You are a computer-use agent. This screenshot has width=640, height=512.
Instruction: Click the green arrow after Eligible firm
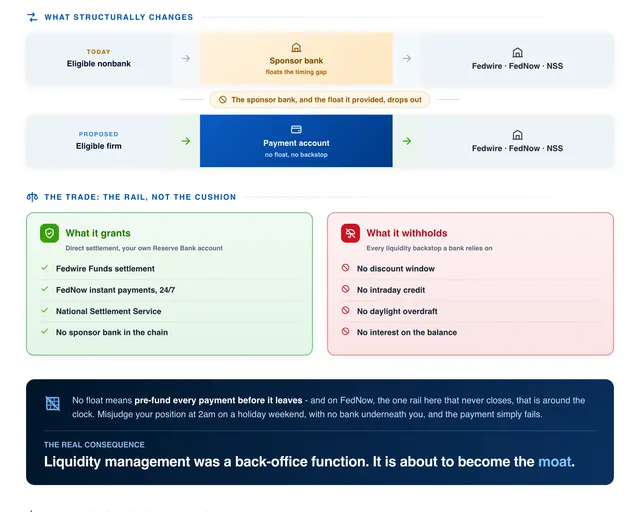point(186,141)
